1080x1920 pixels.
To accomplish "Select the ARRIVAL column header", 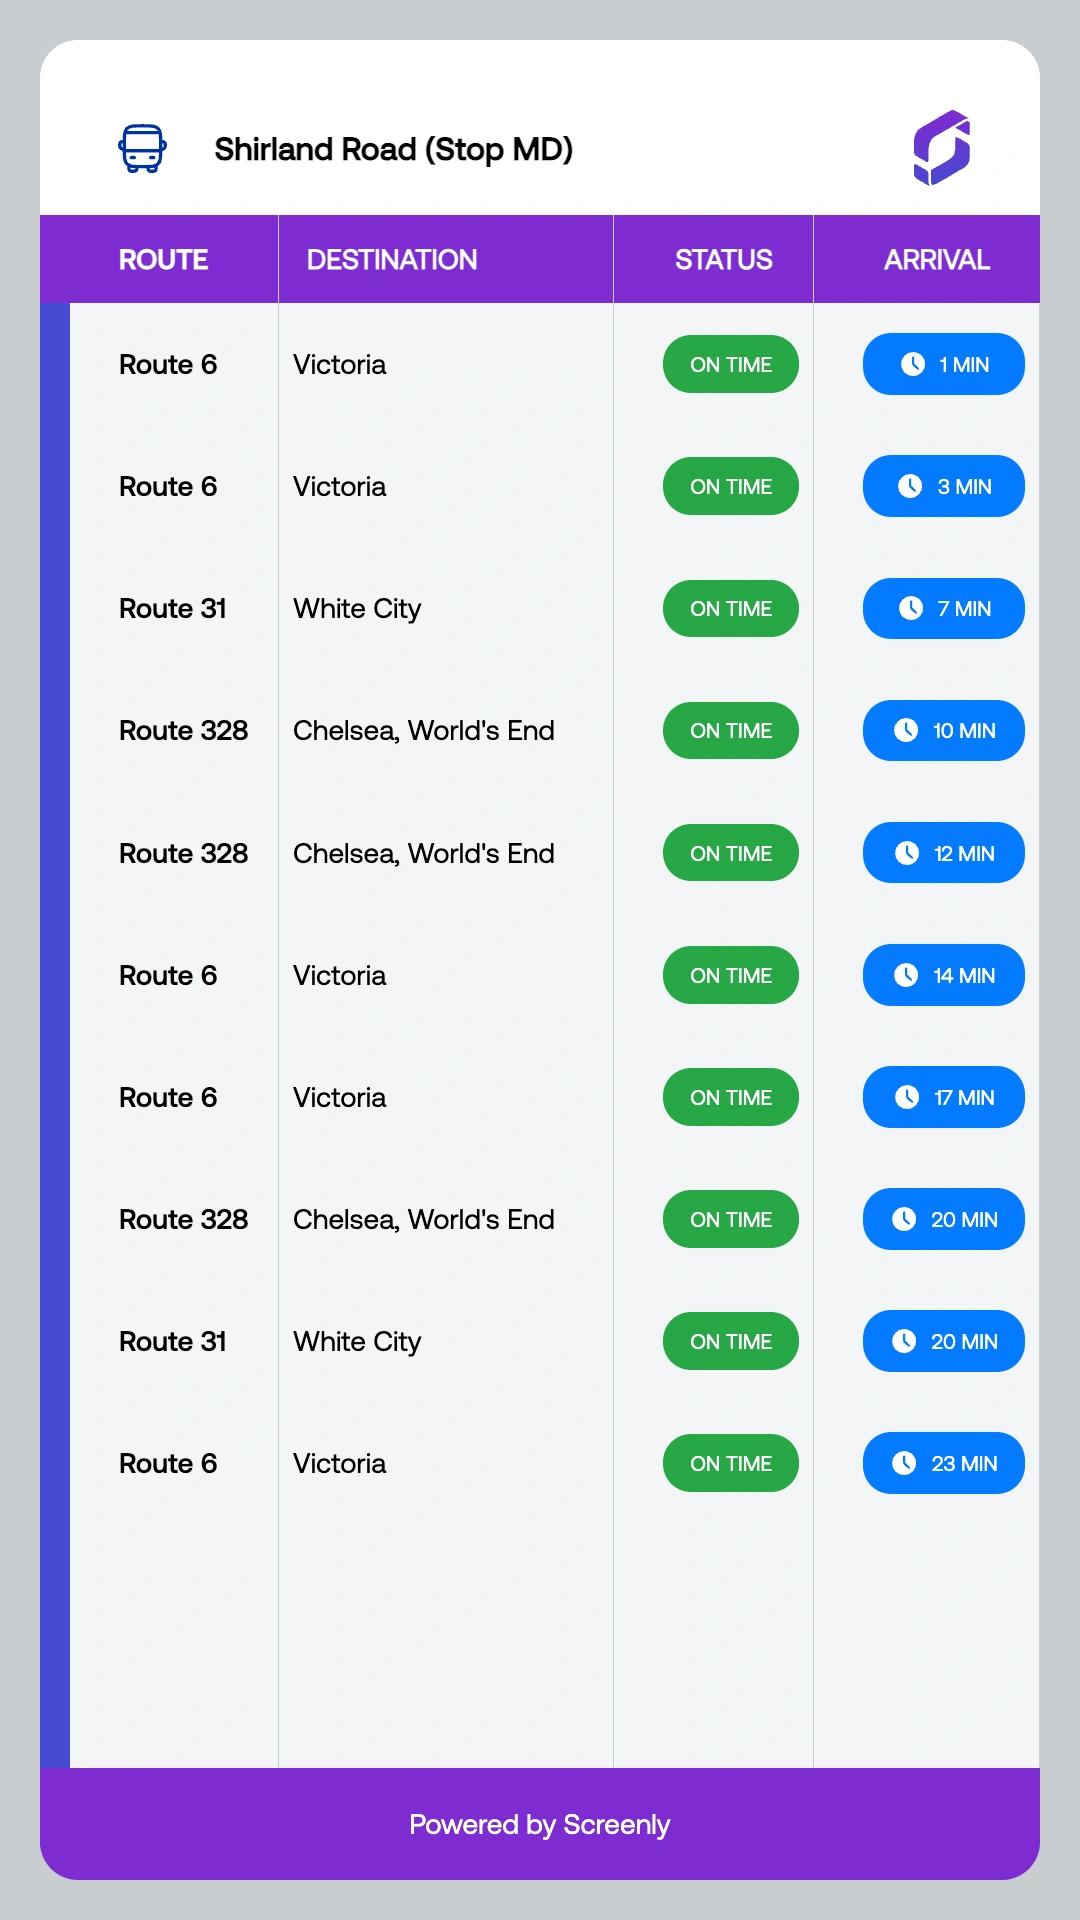I will point(937,260).
